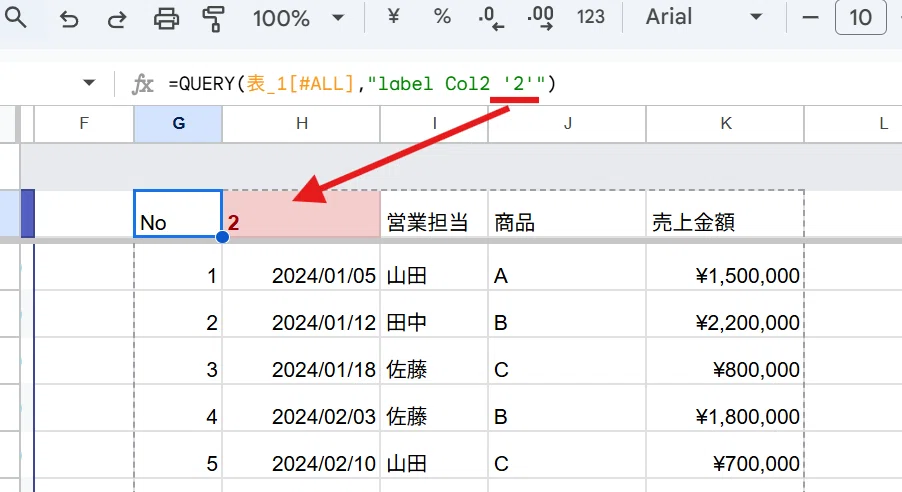Select the No cell with value 4

[178, 408]
